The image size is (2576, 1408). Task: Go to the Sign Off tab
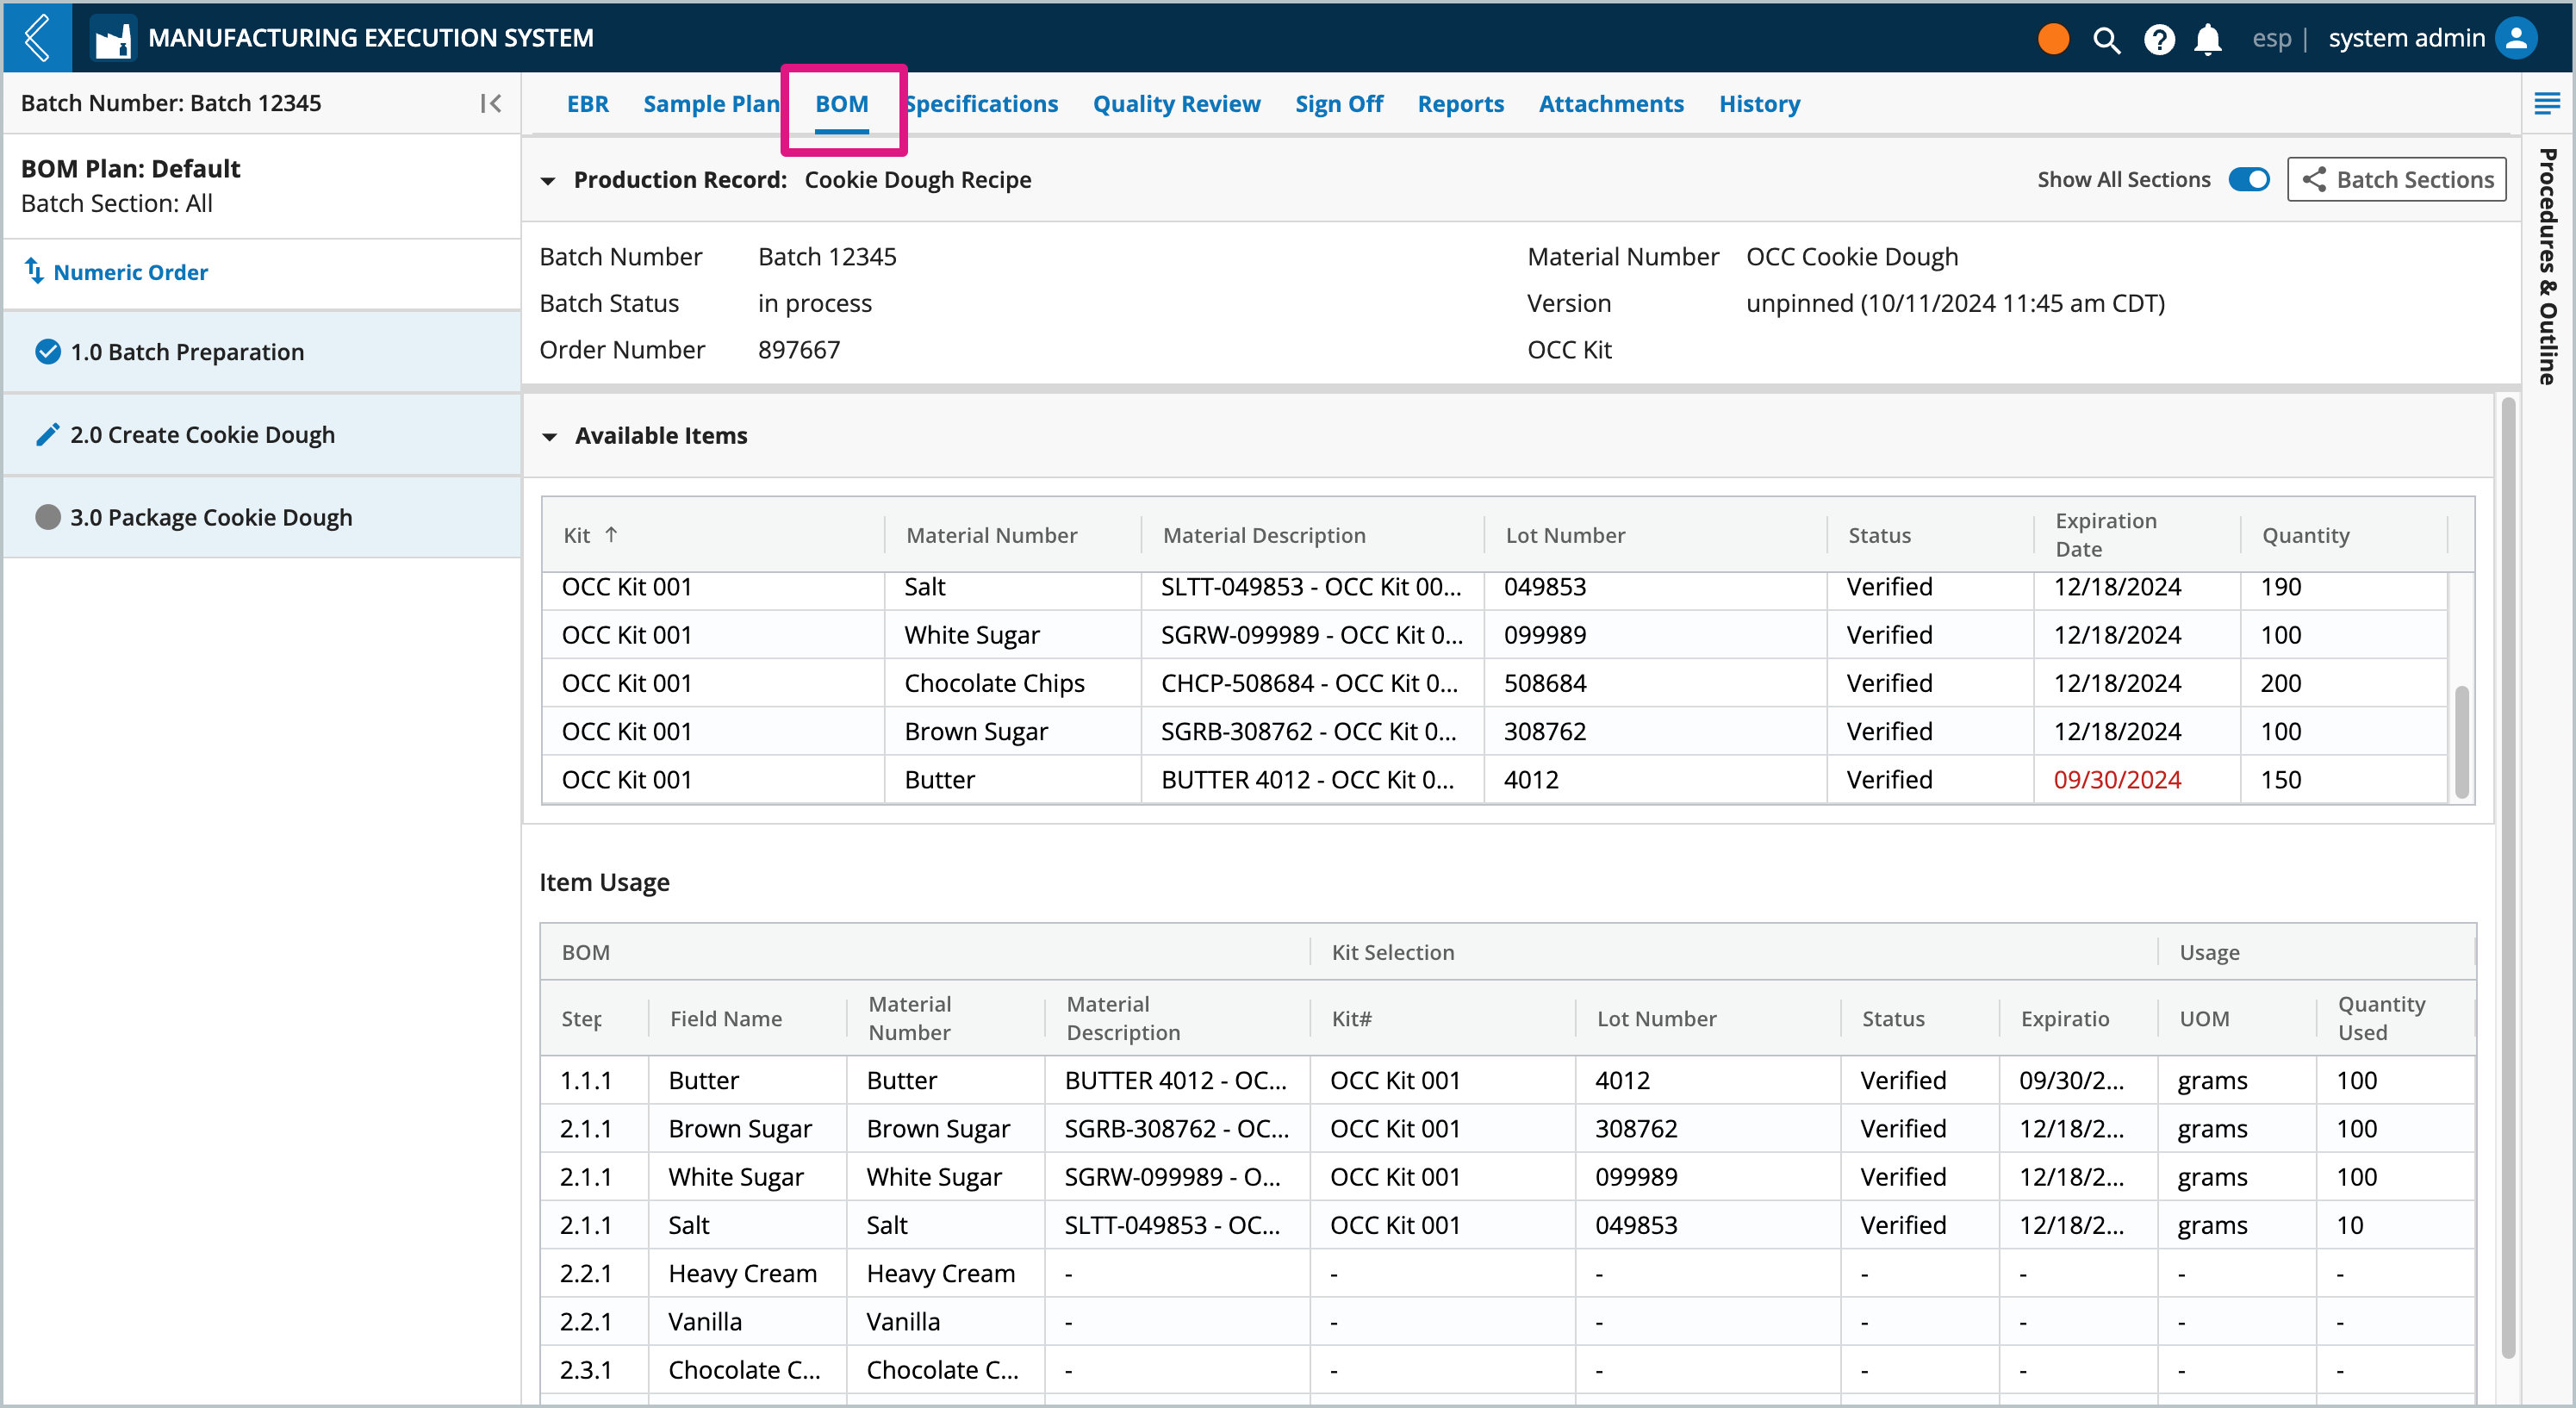point(1339,103)
